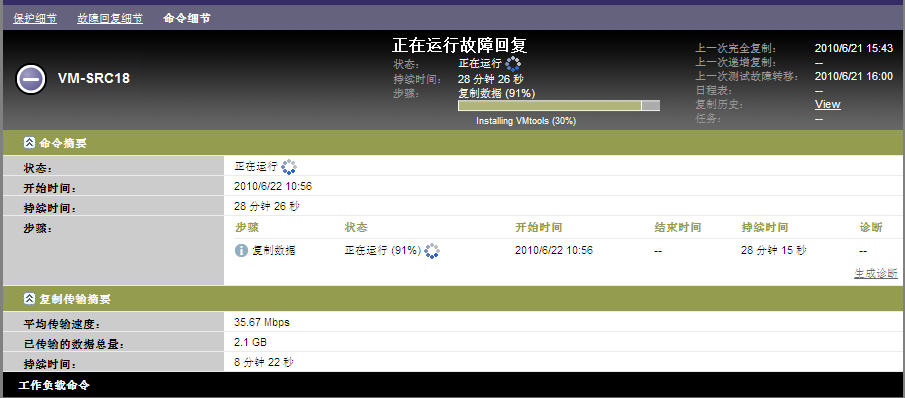Click the 复制数据 progress bar
Image resolution: width=905 pixels, height=398 pixels.
pos(559,106)
